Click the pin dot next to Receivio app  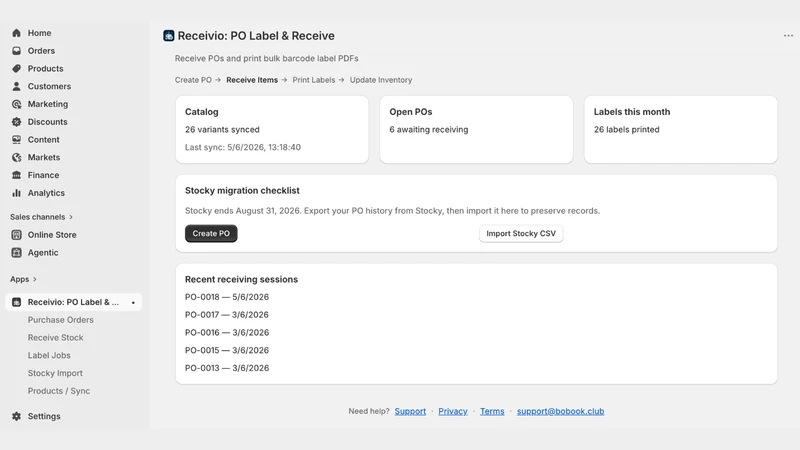coord(133,303)
